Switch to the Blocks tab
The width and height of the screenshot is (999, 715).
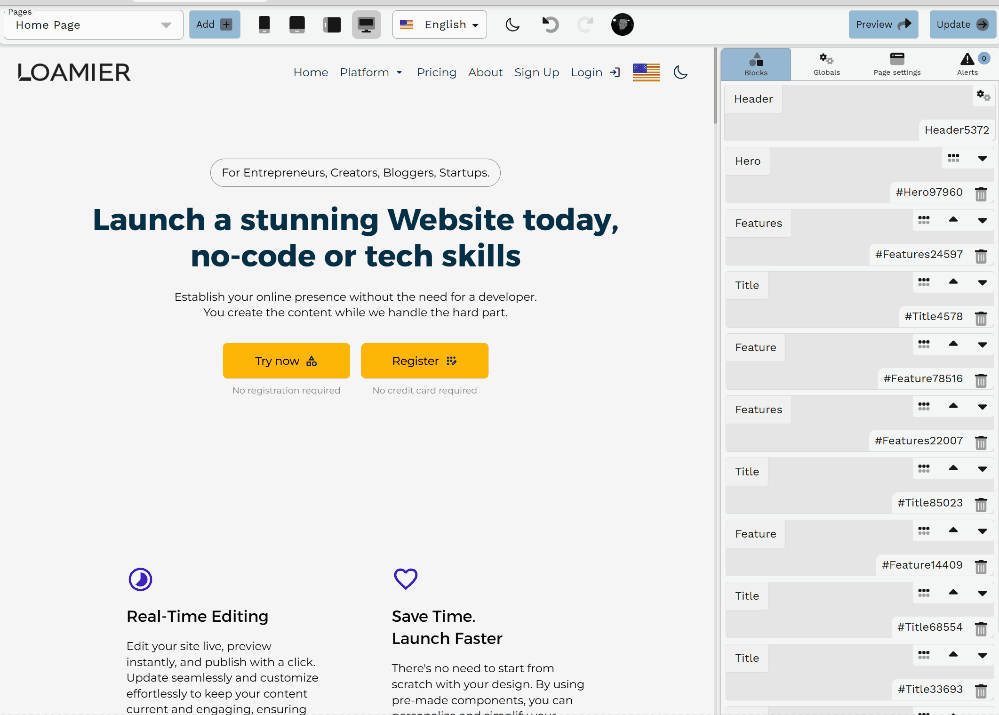[x=756, y=64]
